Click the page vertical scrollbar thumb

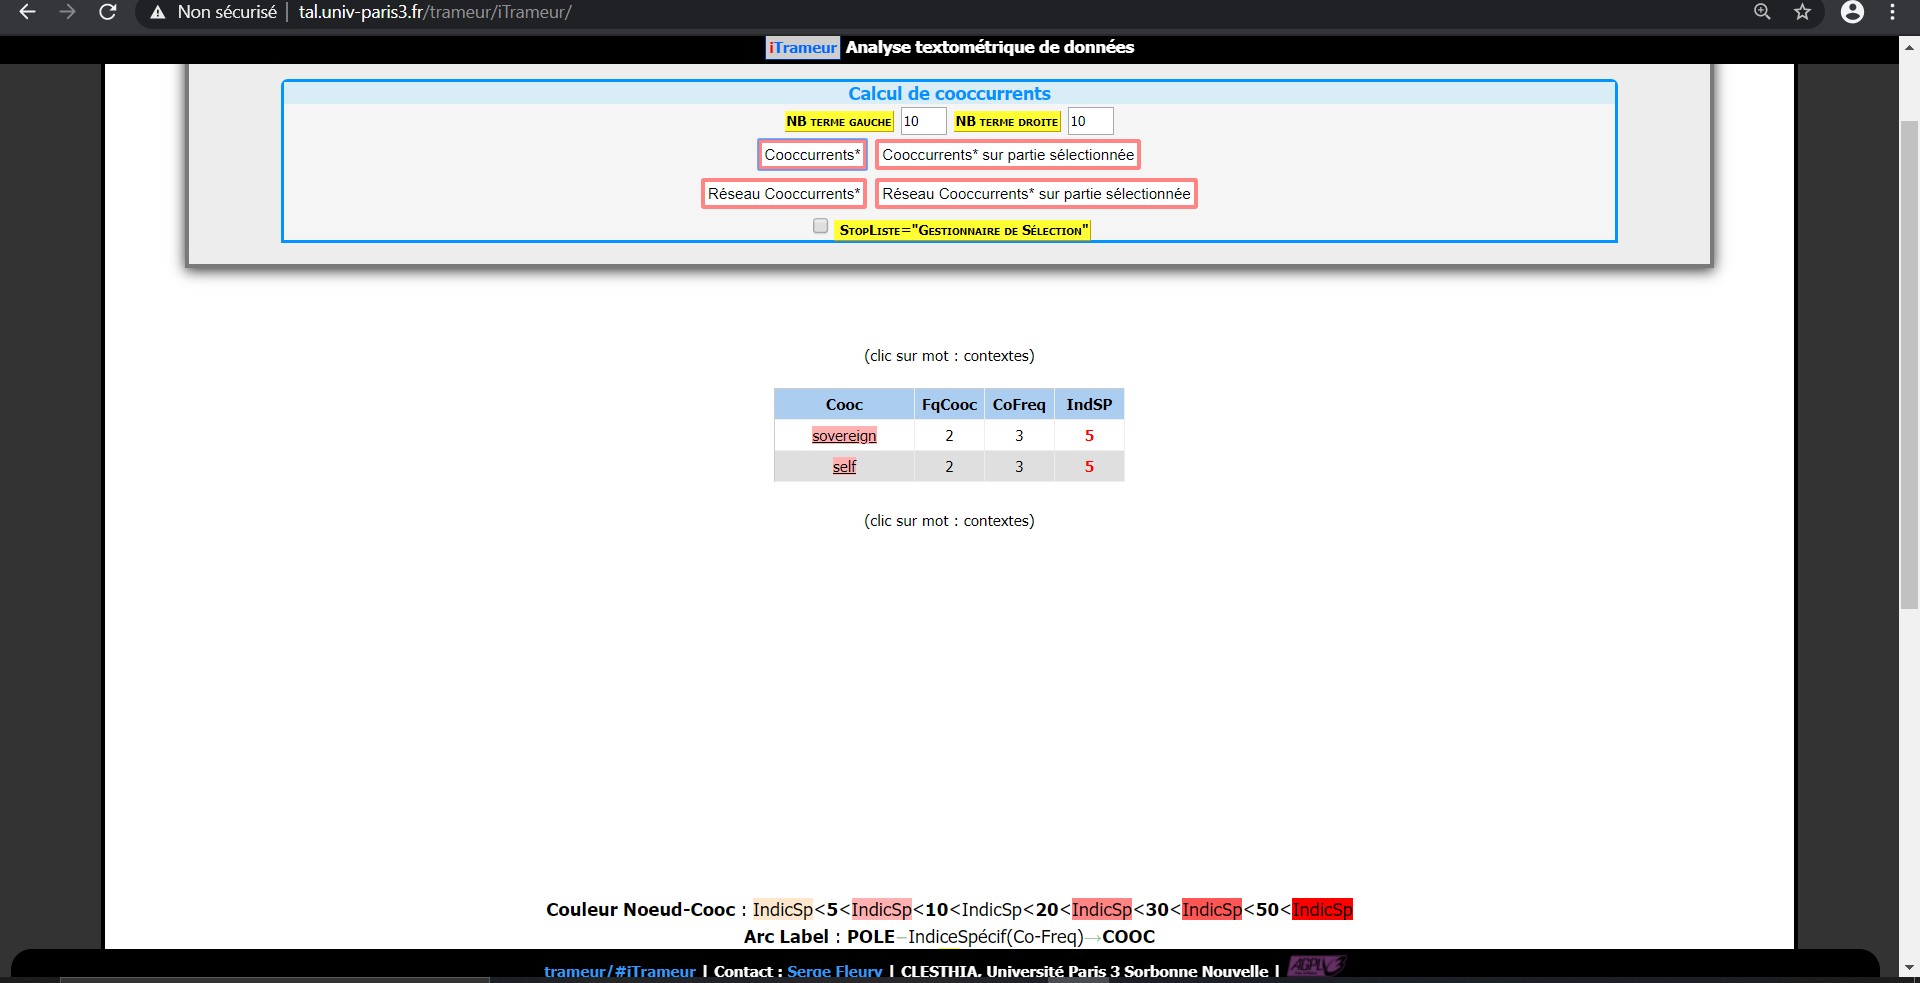point(1909,365)
